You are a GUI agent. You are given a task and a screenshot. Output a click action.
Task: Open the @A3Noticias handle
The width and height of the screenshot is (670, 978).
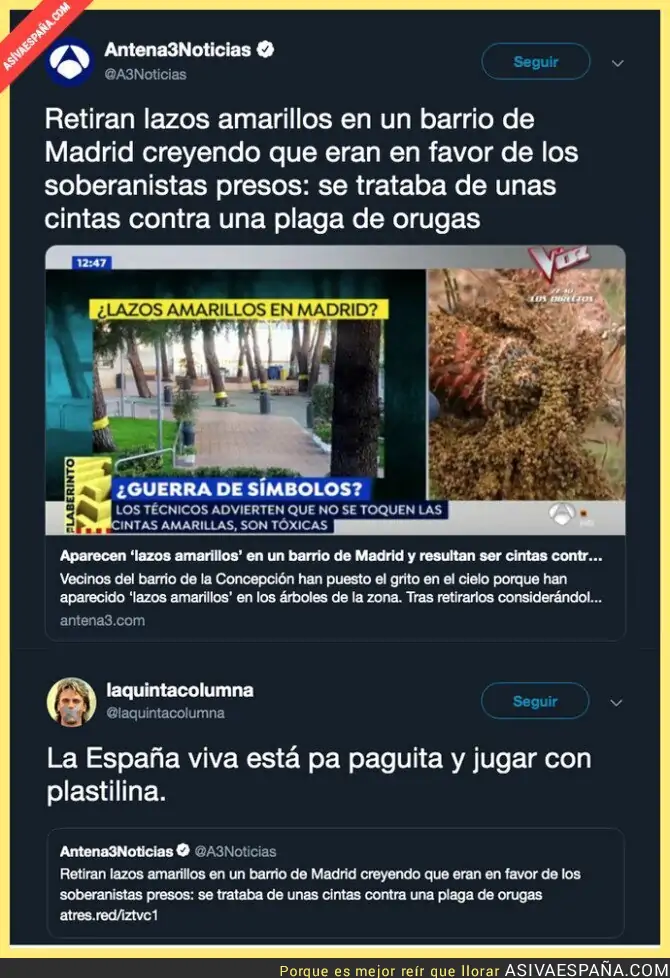click(x=145, y=74)
